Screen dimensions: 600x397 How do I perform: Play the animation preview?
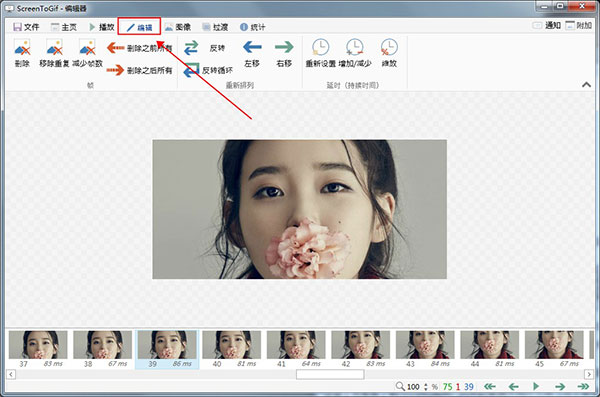[536, 387]
